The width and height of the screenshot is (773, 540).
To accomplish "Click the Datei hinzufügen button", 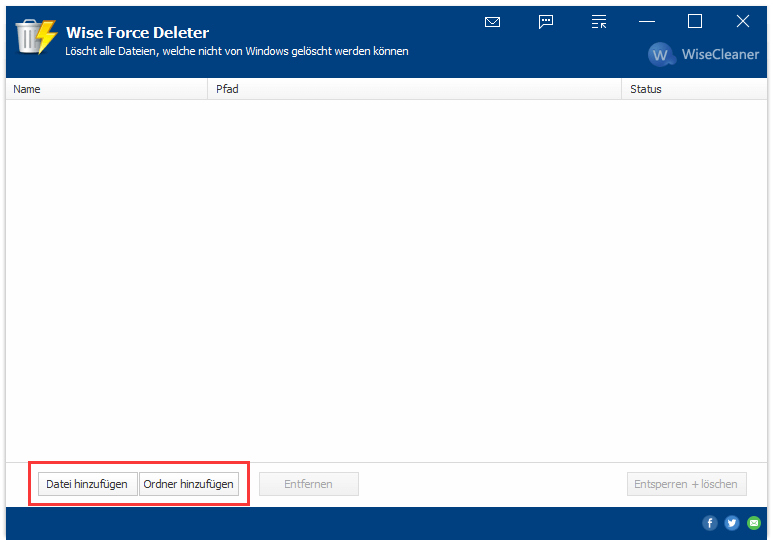I will (87, 484).
